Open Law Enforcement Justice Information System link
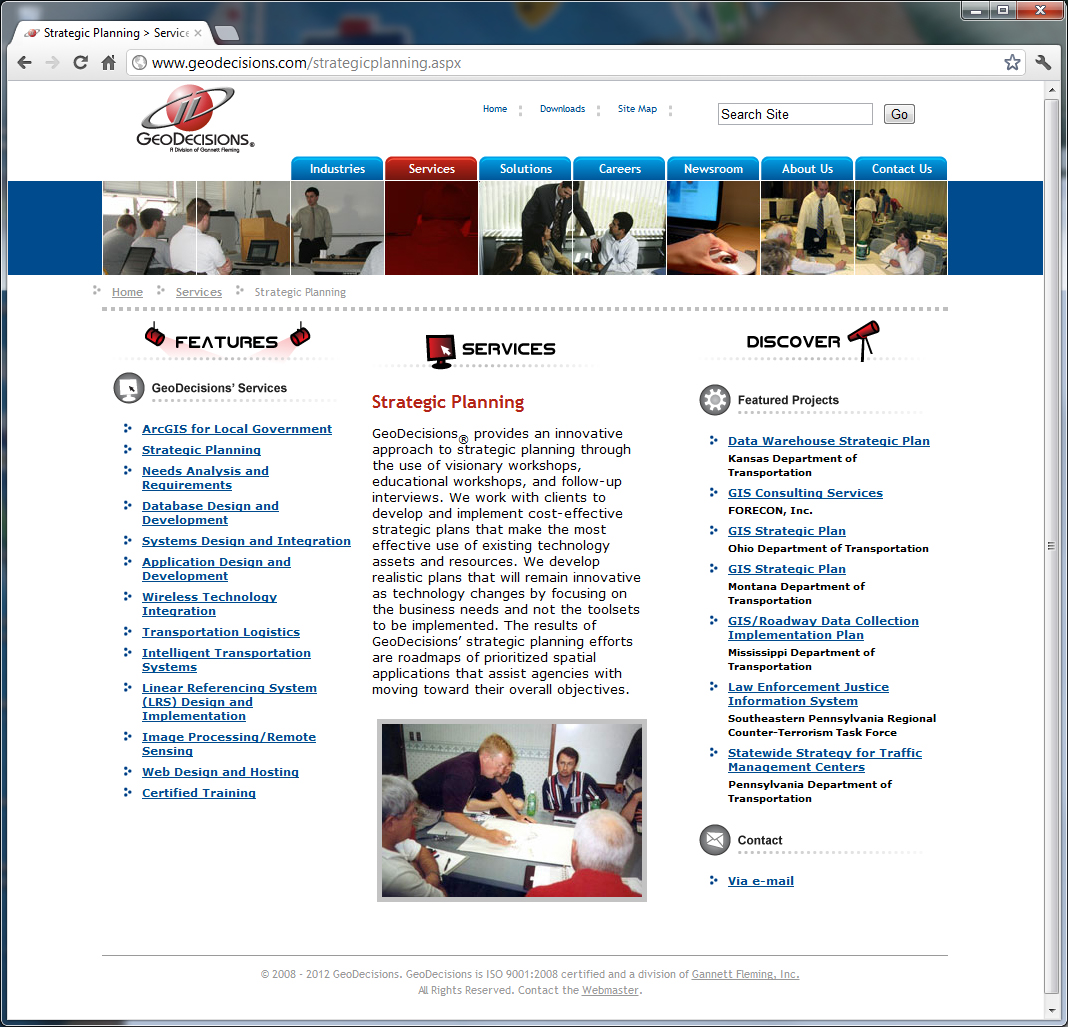 (808, 694)
